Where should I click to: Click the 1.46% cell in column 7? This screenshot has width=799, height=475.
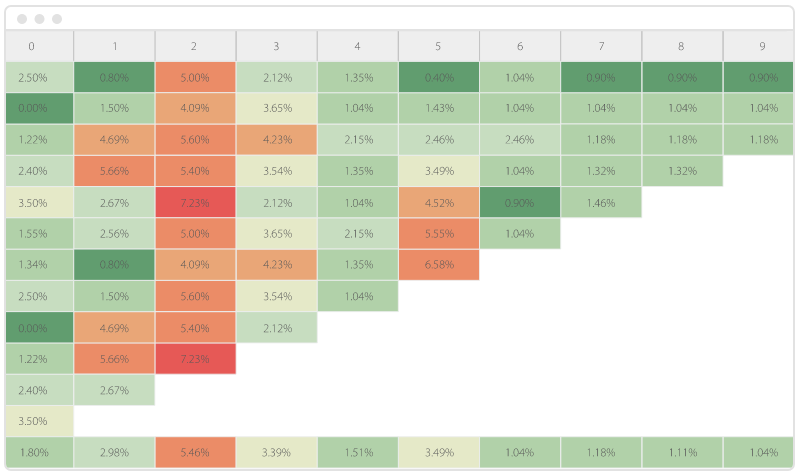point(601,202)
